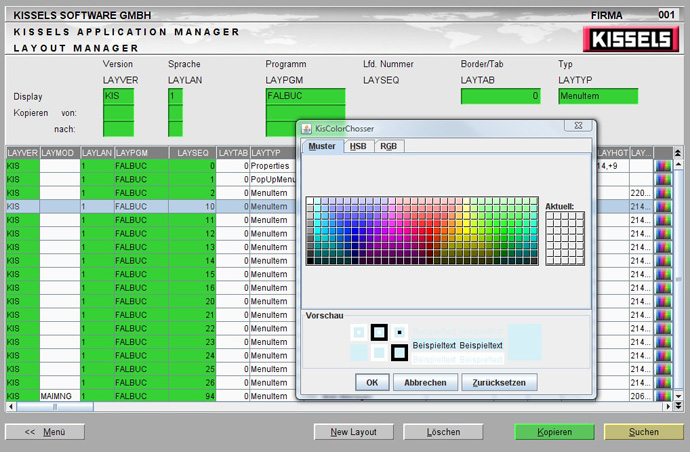Click horizontal scrollbar left arrow
Viewport: 690px width, 452px height.
[11, 407]
